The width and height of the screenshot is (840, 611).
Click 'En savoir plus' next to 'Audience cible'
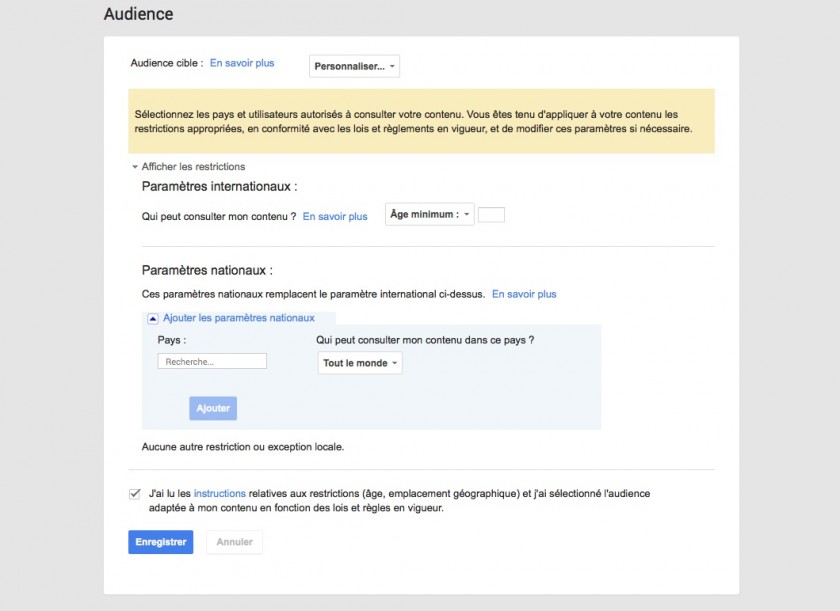242,62
